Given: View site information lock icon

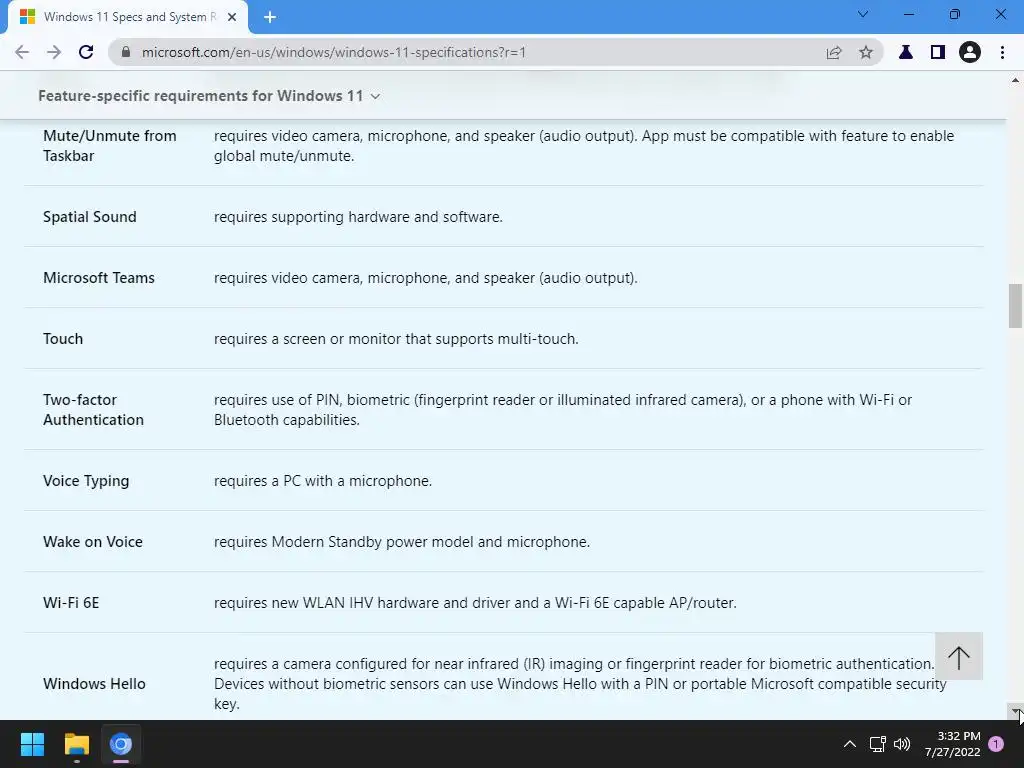Looking at the screenshot, I should coord(126,52).
